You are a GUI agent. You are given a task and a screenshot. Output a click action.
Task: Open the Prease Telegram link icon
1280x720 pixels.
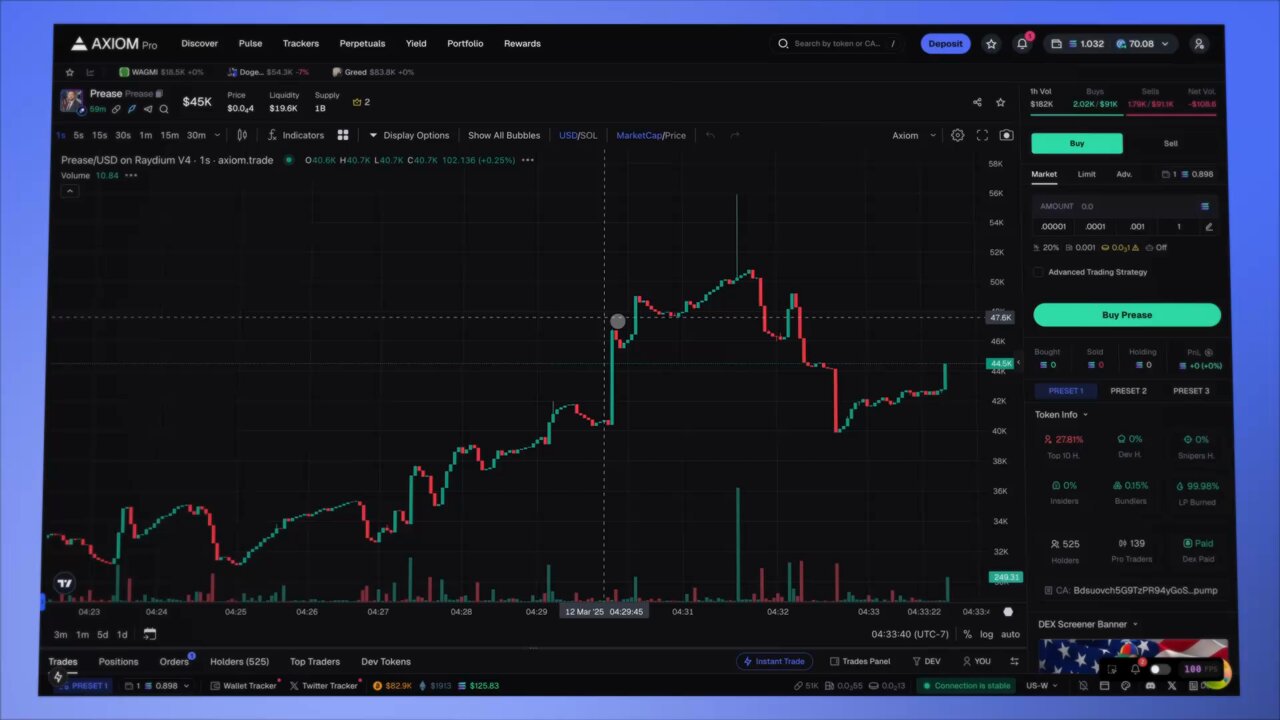pos(148,109)
